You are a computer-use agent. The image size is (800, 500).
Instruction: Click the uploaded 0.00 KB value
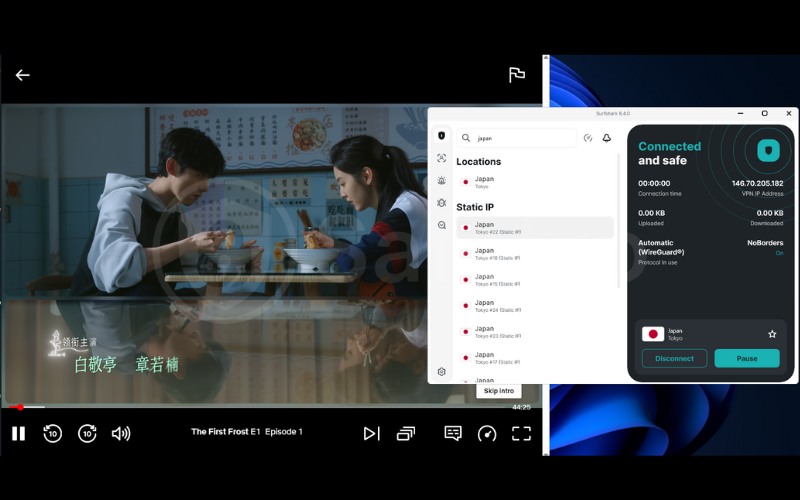pyautogui.click(x=651, y=213)
